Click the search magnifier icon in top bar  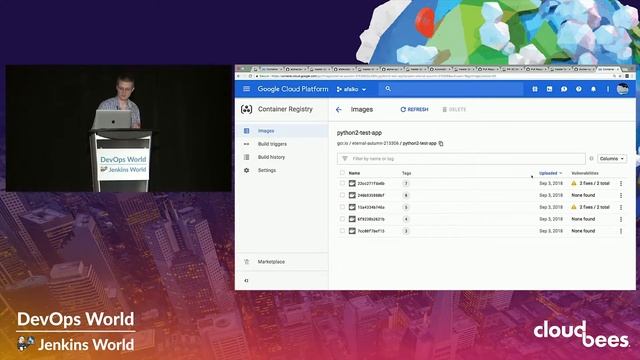tap(388, 89)
